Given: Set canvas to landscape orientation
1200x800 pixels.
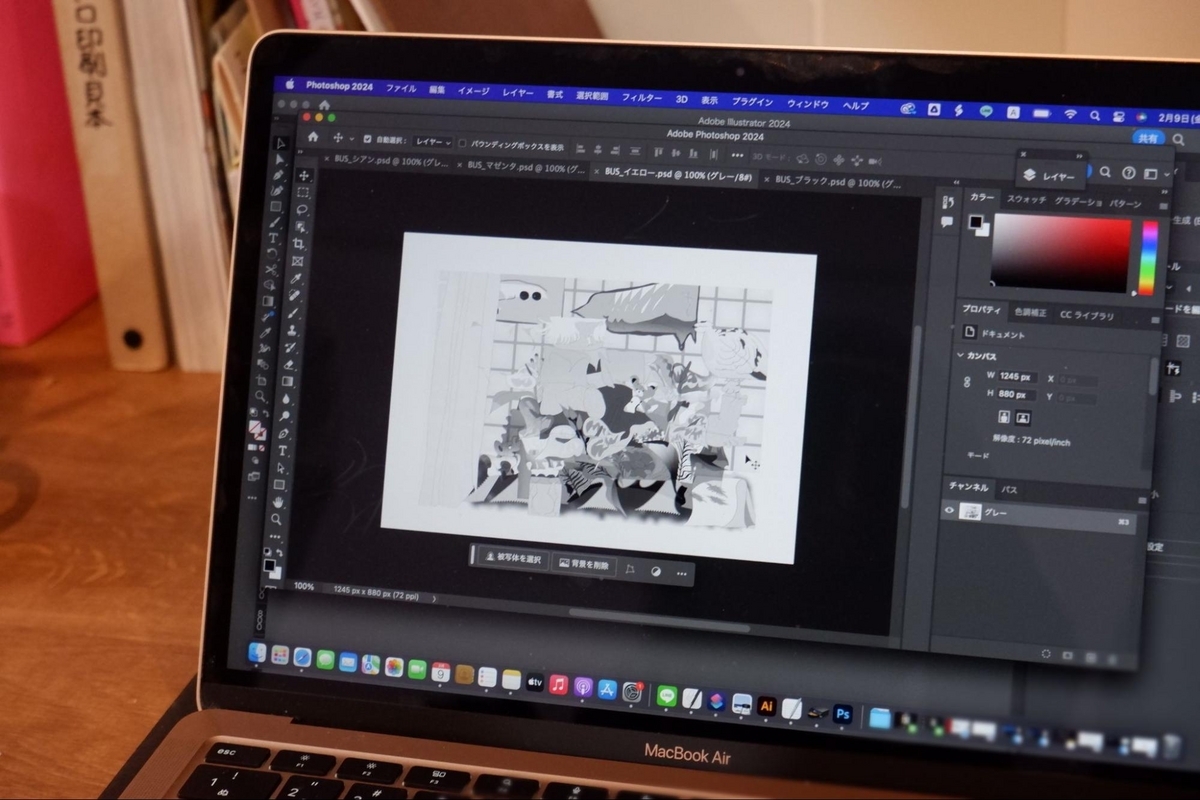Looking at the screenshot, I should [1023, 417].
